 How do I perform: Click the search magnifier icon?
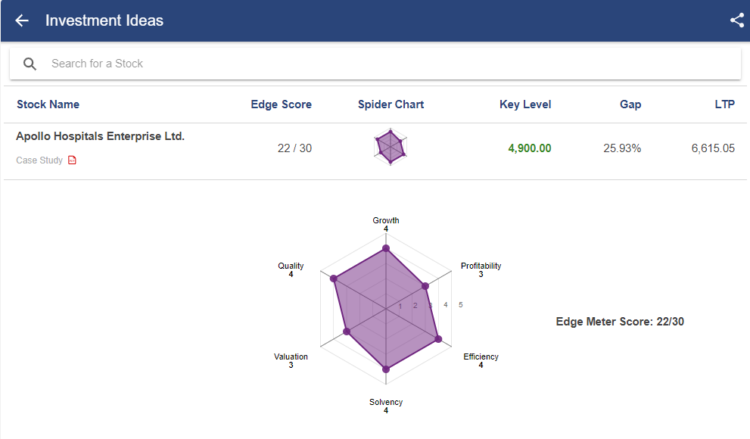click(30, 64)
